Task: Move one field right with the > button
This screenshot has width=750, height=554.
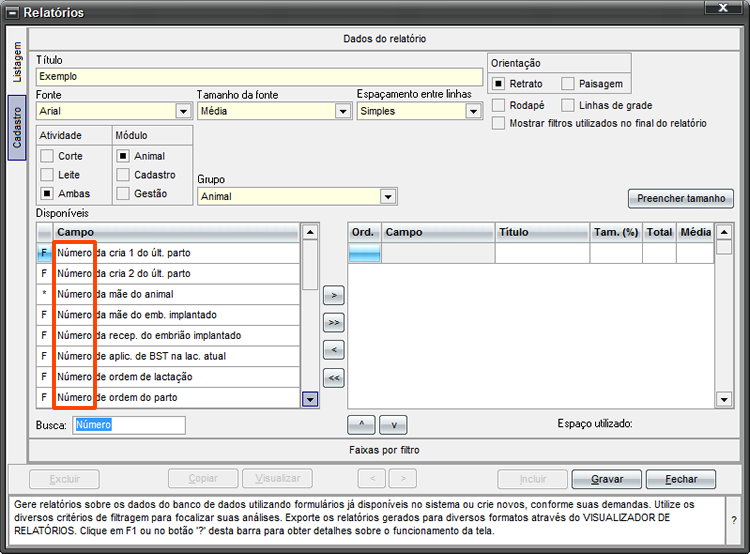Action: tap(333, 295)
